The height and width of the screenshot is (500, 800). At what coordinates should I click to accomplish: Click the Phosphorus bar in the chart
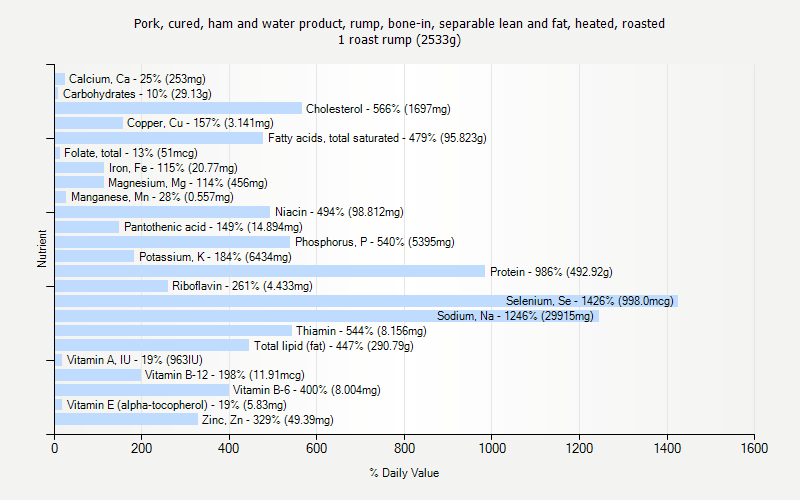[172, 242]
